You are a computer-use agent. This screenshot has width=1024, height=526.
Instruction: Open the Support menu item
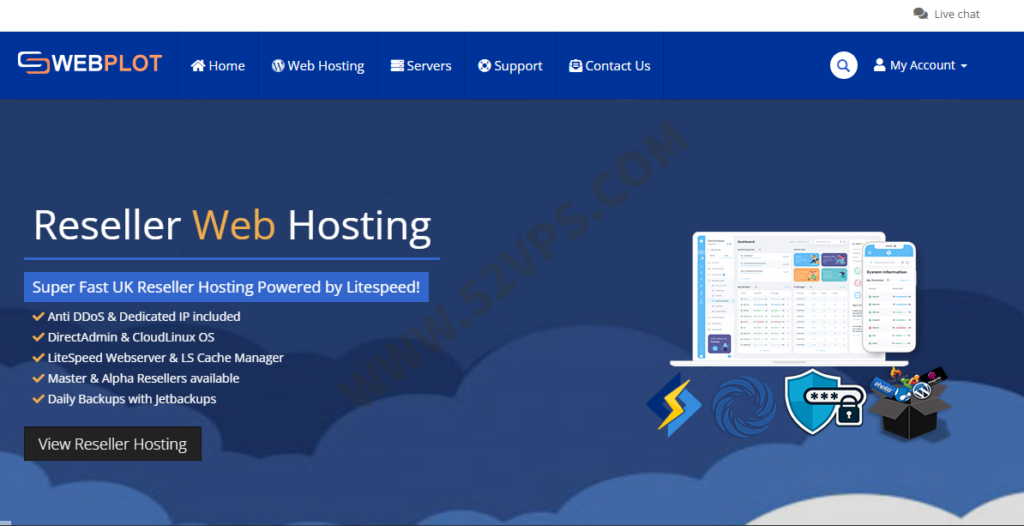[510, 65]
